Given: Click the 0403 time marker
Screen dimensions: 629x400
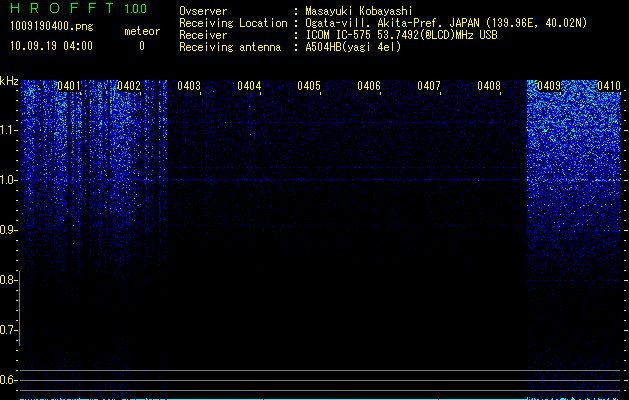Looking at the screenshot, I should [x=189, y=86].
